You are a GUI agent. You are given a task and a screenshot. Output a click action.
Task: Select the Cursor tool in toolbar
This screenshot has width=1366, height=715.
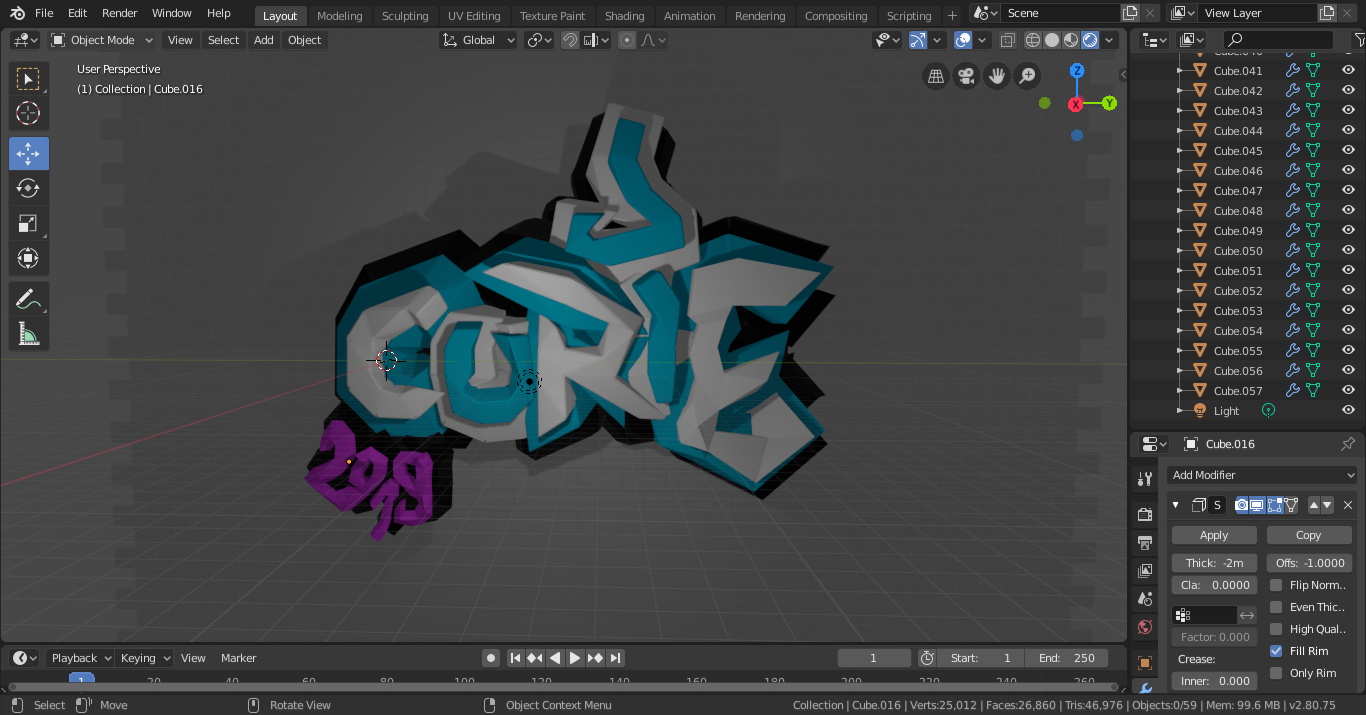28,113
